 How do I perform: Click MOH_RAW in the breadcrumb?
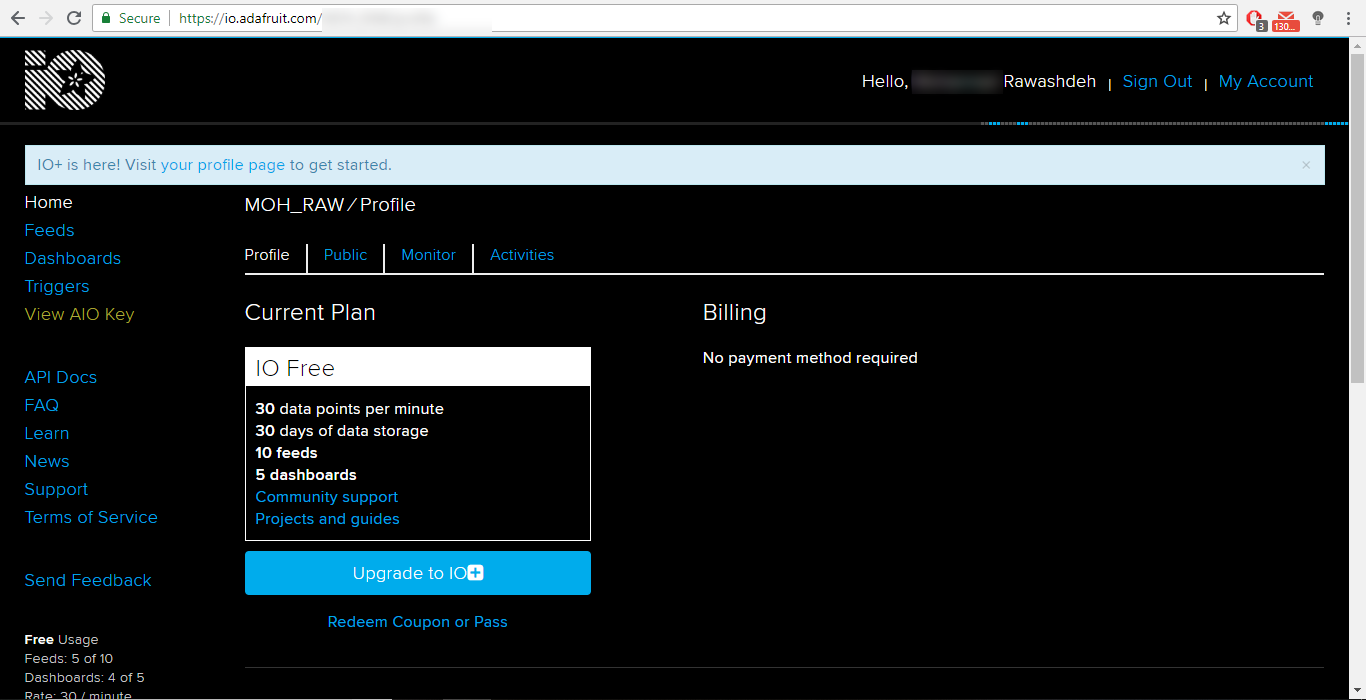click(294, 205)
